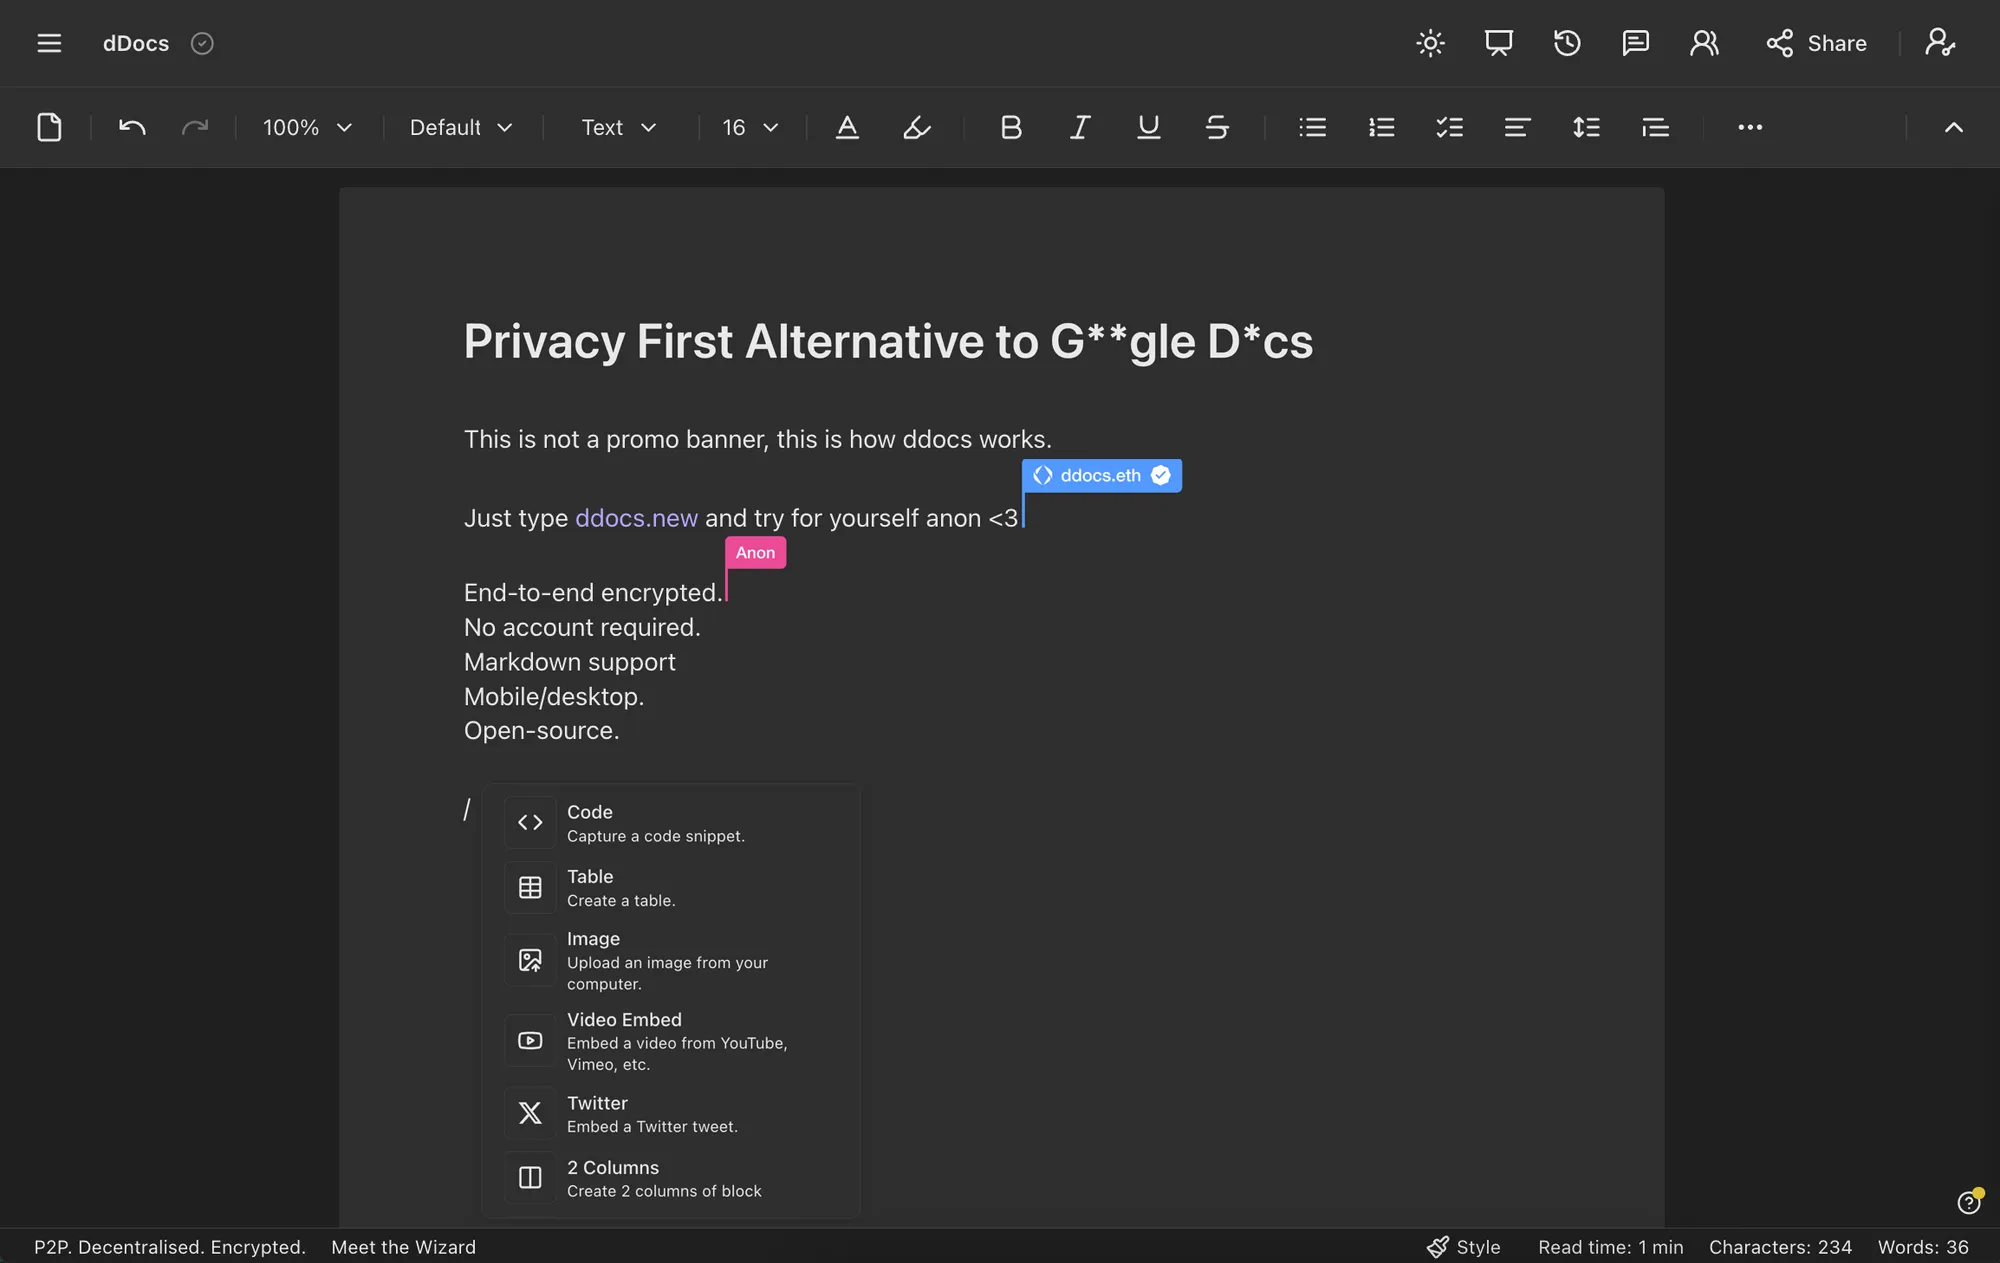Open the new document icon

click(48, 127)
